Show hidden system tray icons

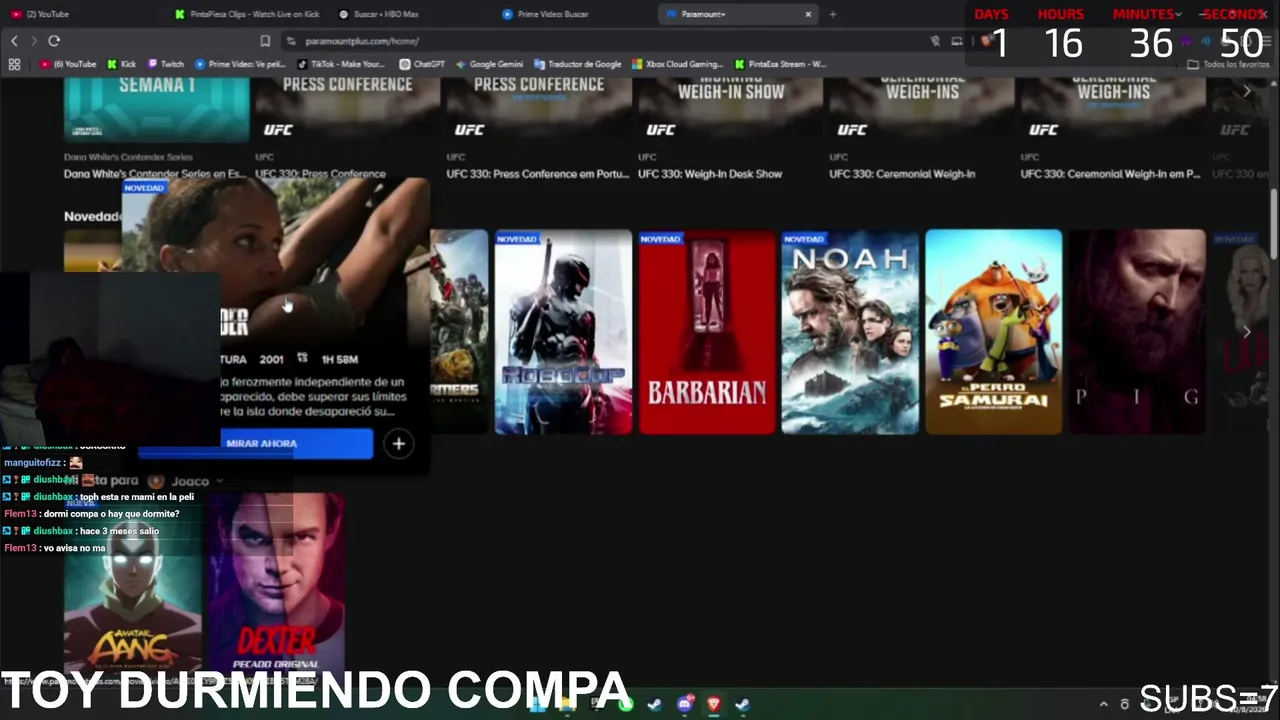pyautogui.click(x=1103, y=704)
